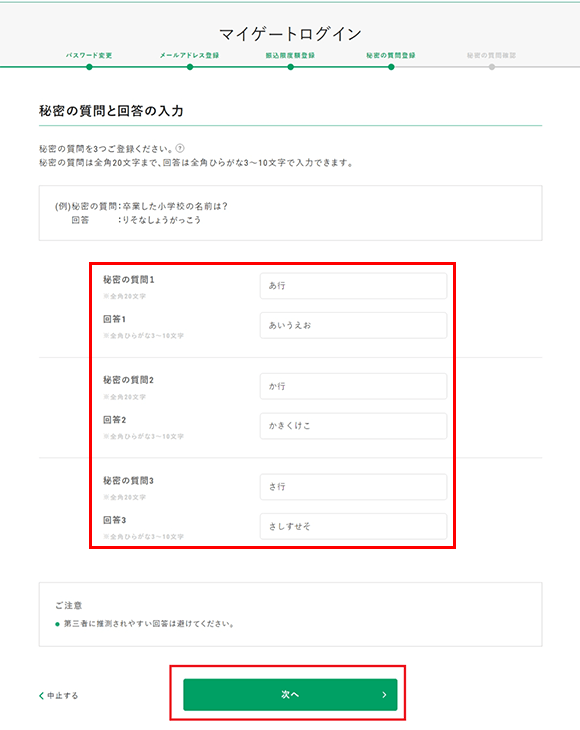Click the help question mark icon
The width and height of the screenshot is (580, 730).
(180, 149)
